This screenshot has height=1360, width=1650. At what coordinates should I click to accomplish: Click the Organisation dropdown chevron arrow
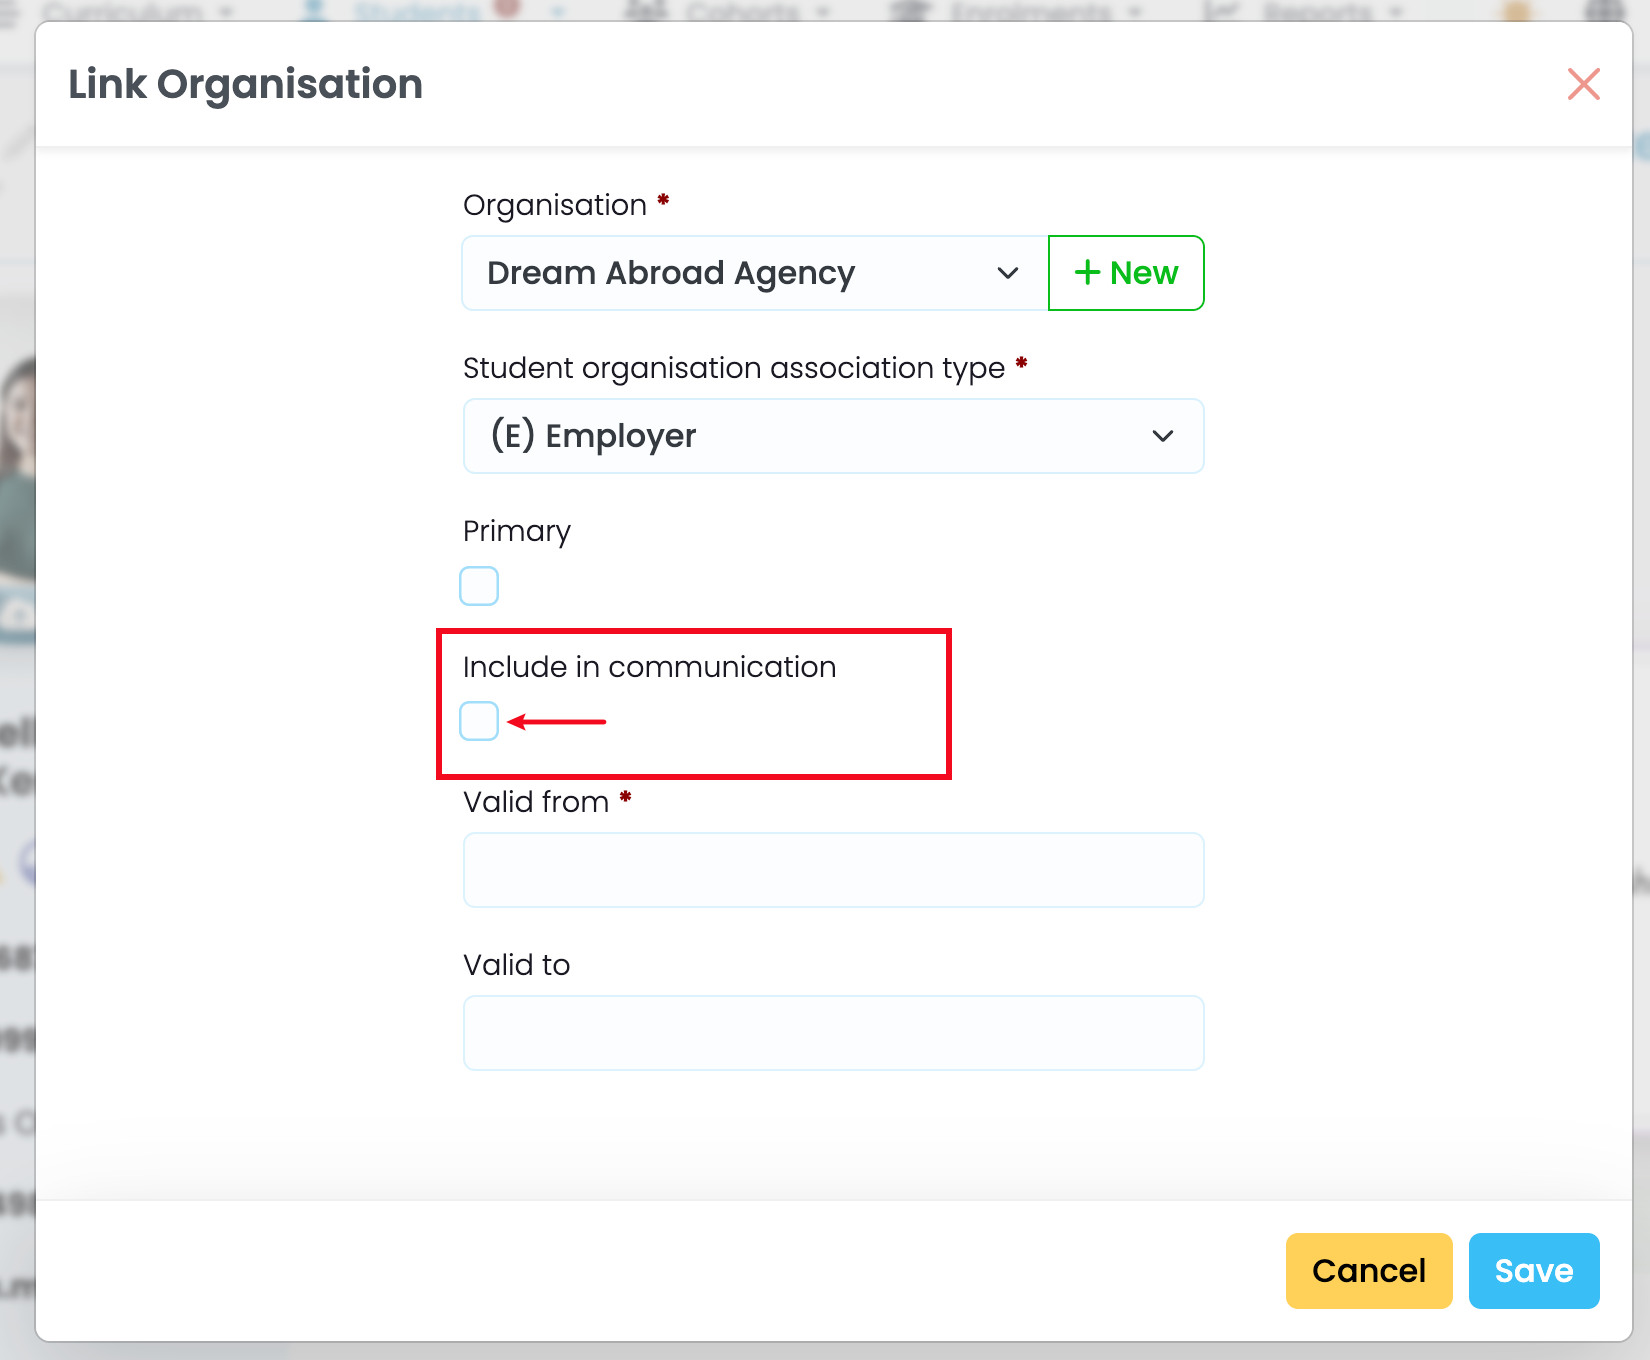coord(1007,273)
